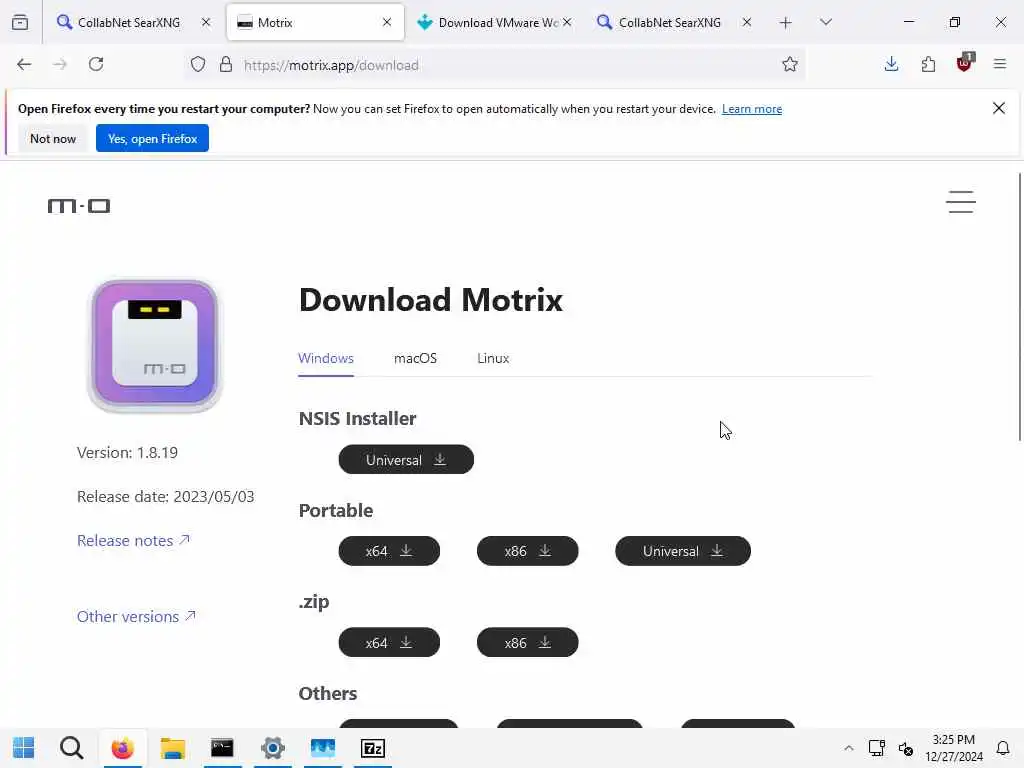This screenshot has height=768, width=1024.
Task: Download the Portable x86 build
Action: click(x=528, y=551)
